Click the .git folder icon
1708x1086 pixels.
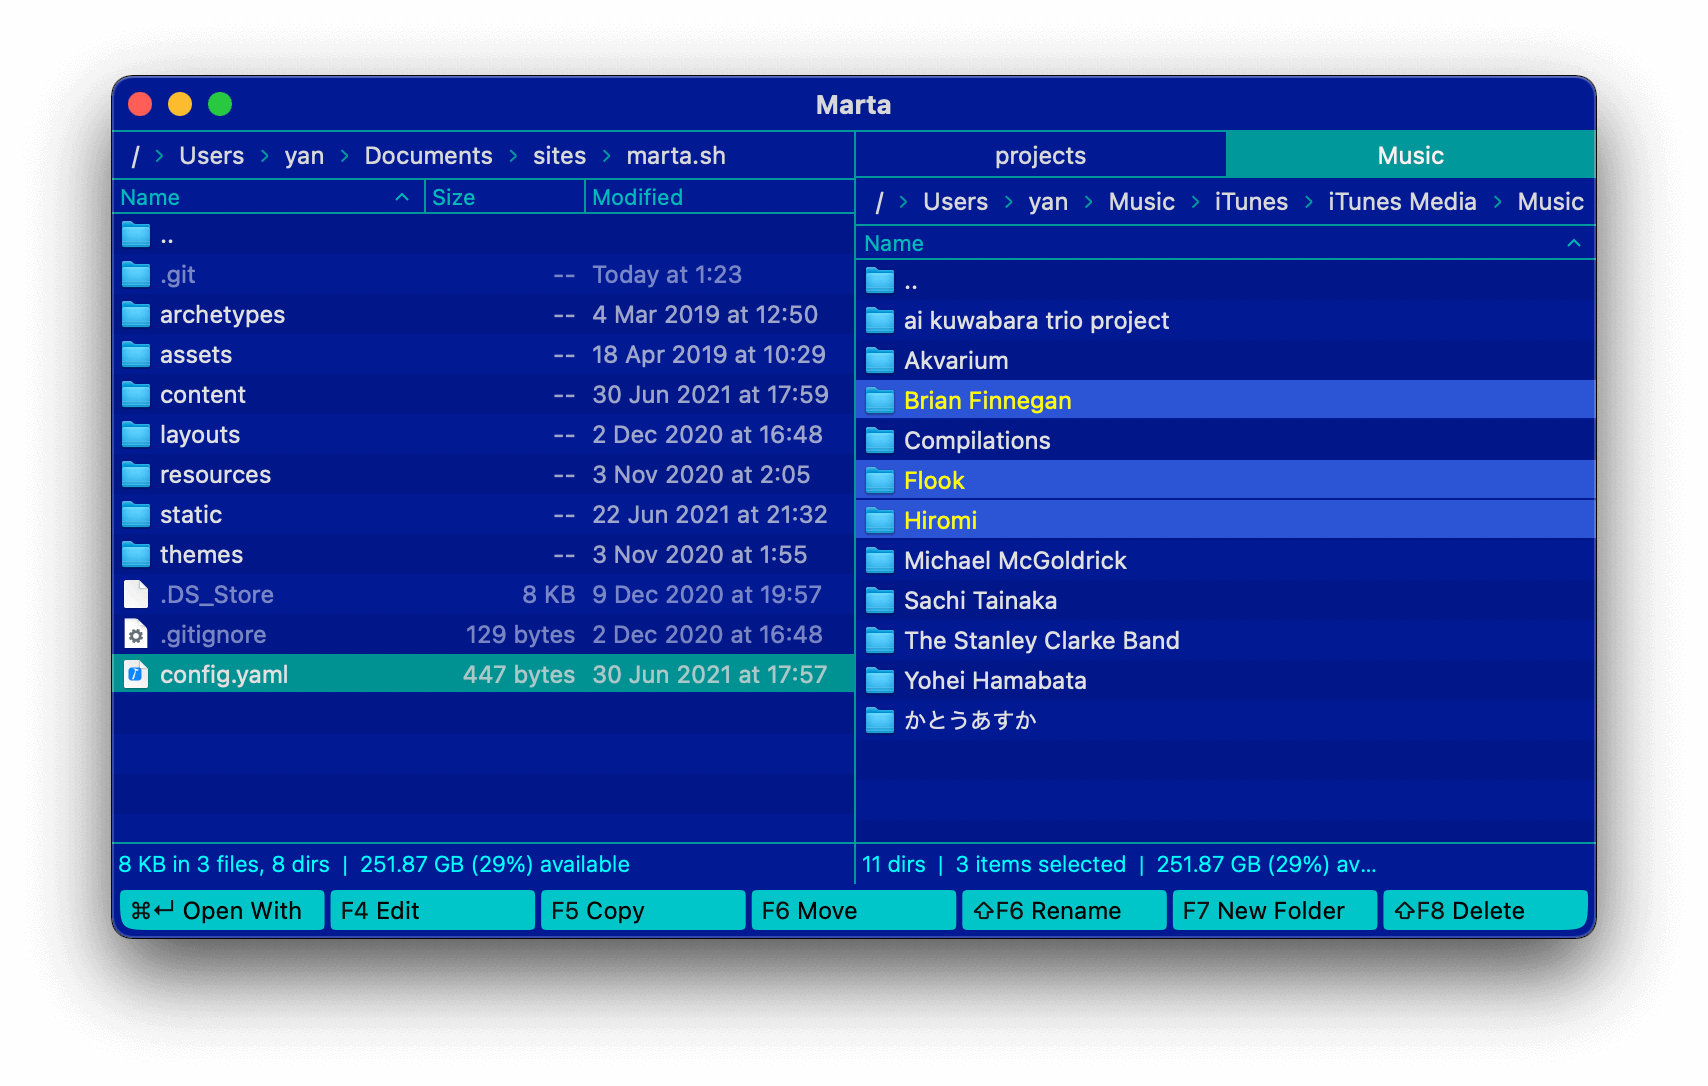tap(136, 274)
